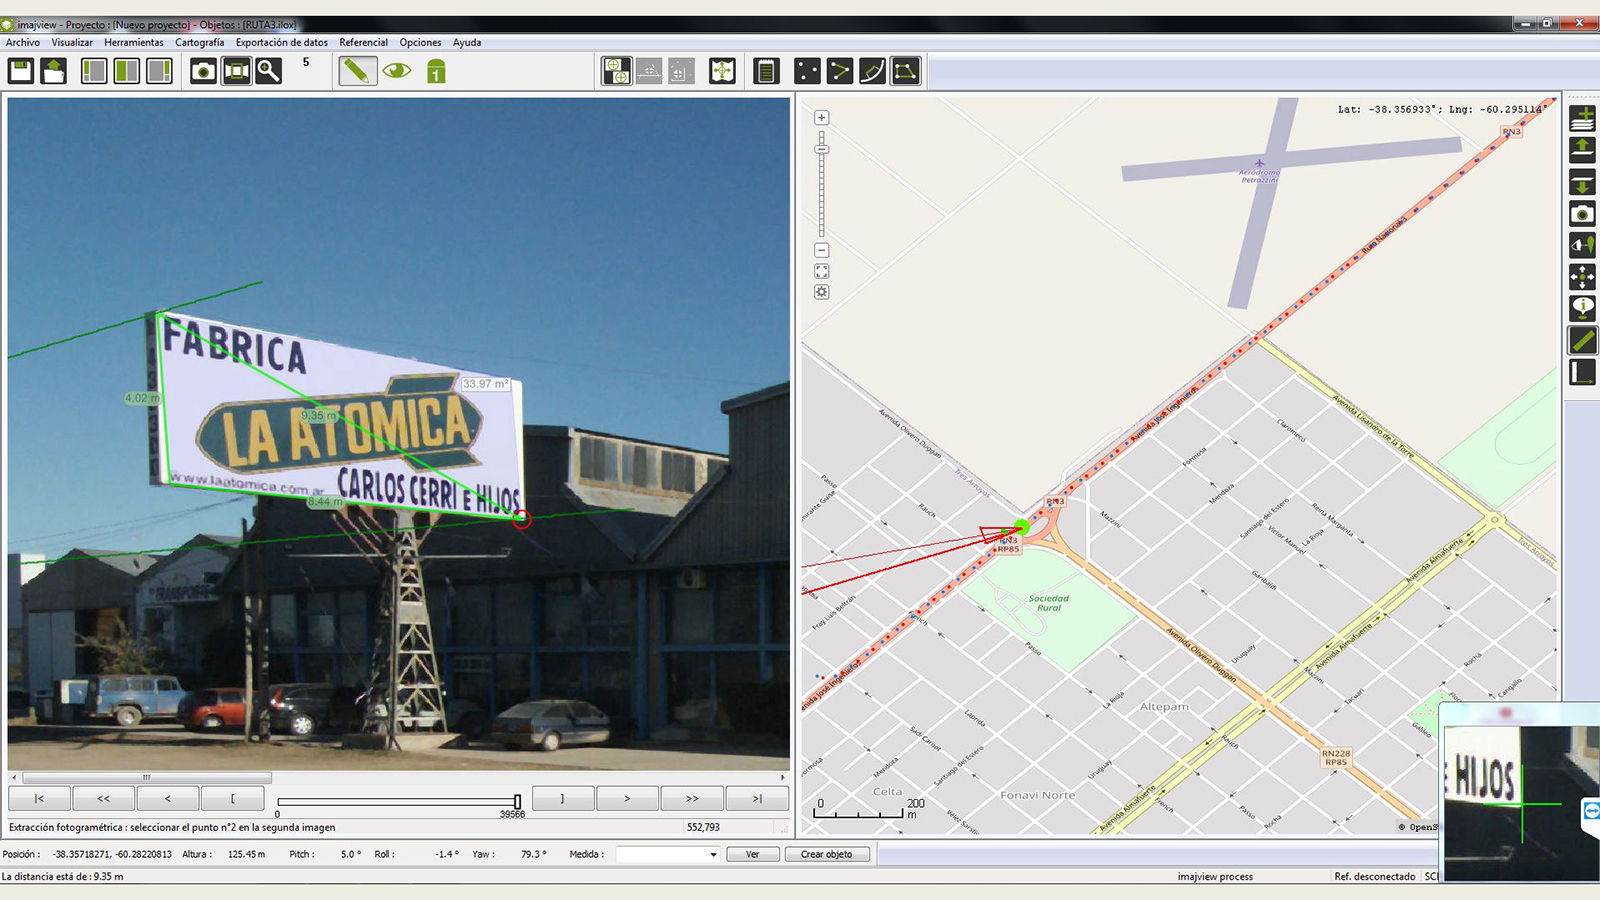This screenshot has width=1600, height=900.
Task: Click the camera snapshot icon in top toolbar
Action: (x=203, y=71)
